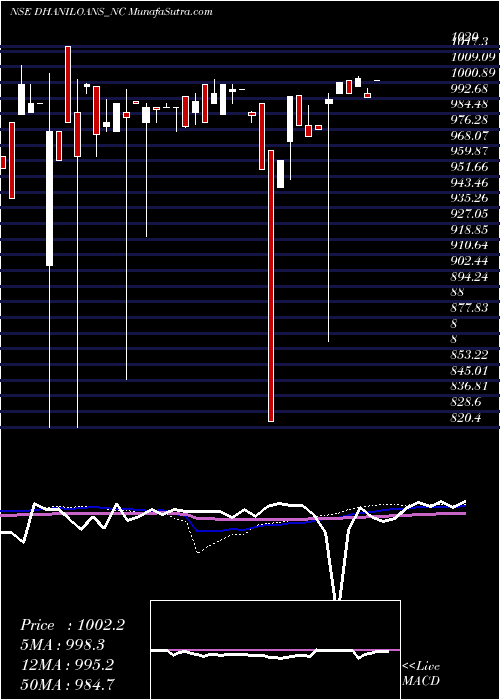The image size is (500, 700).
Task: Select the 1009.09 price axis label
Action: click(473, 57)
